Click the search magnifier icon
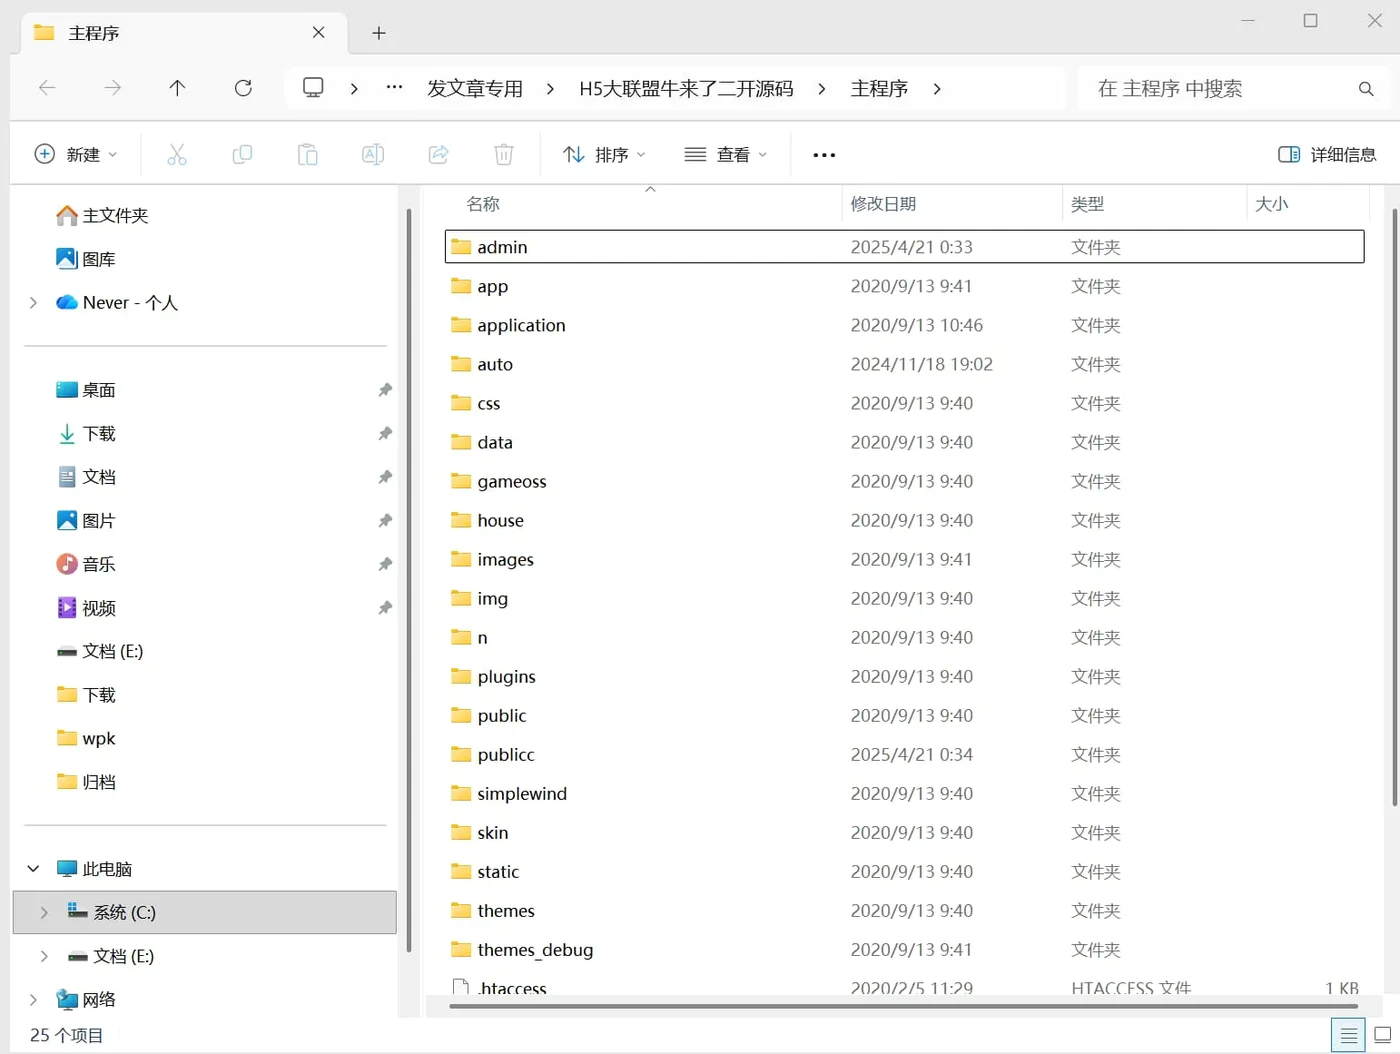This screenshot has height=1054, width=1400. 1366,89
